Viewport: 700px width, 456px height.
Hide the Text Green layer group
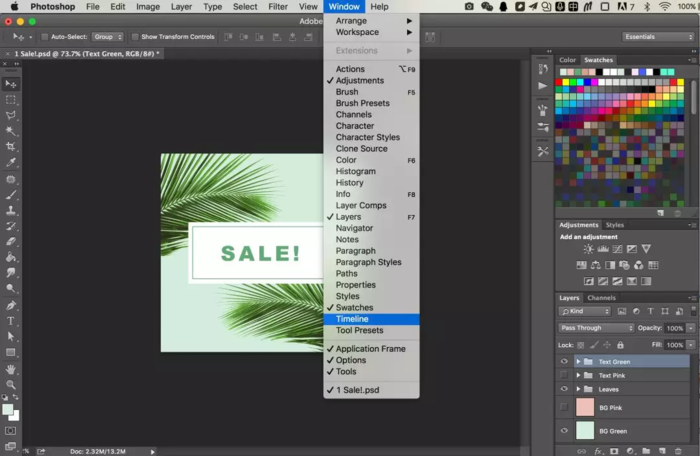tap(564, 361)
